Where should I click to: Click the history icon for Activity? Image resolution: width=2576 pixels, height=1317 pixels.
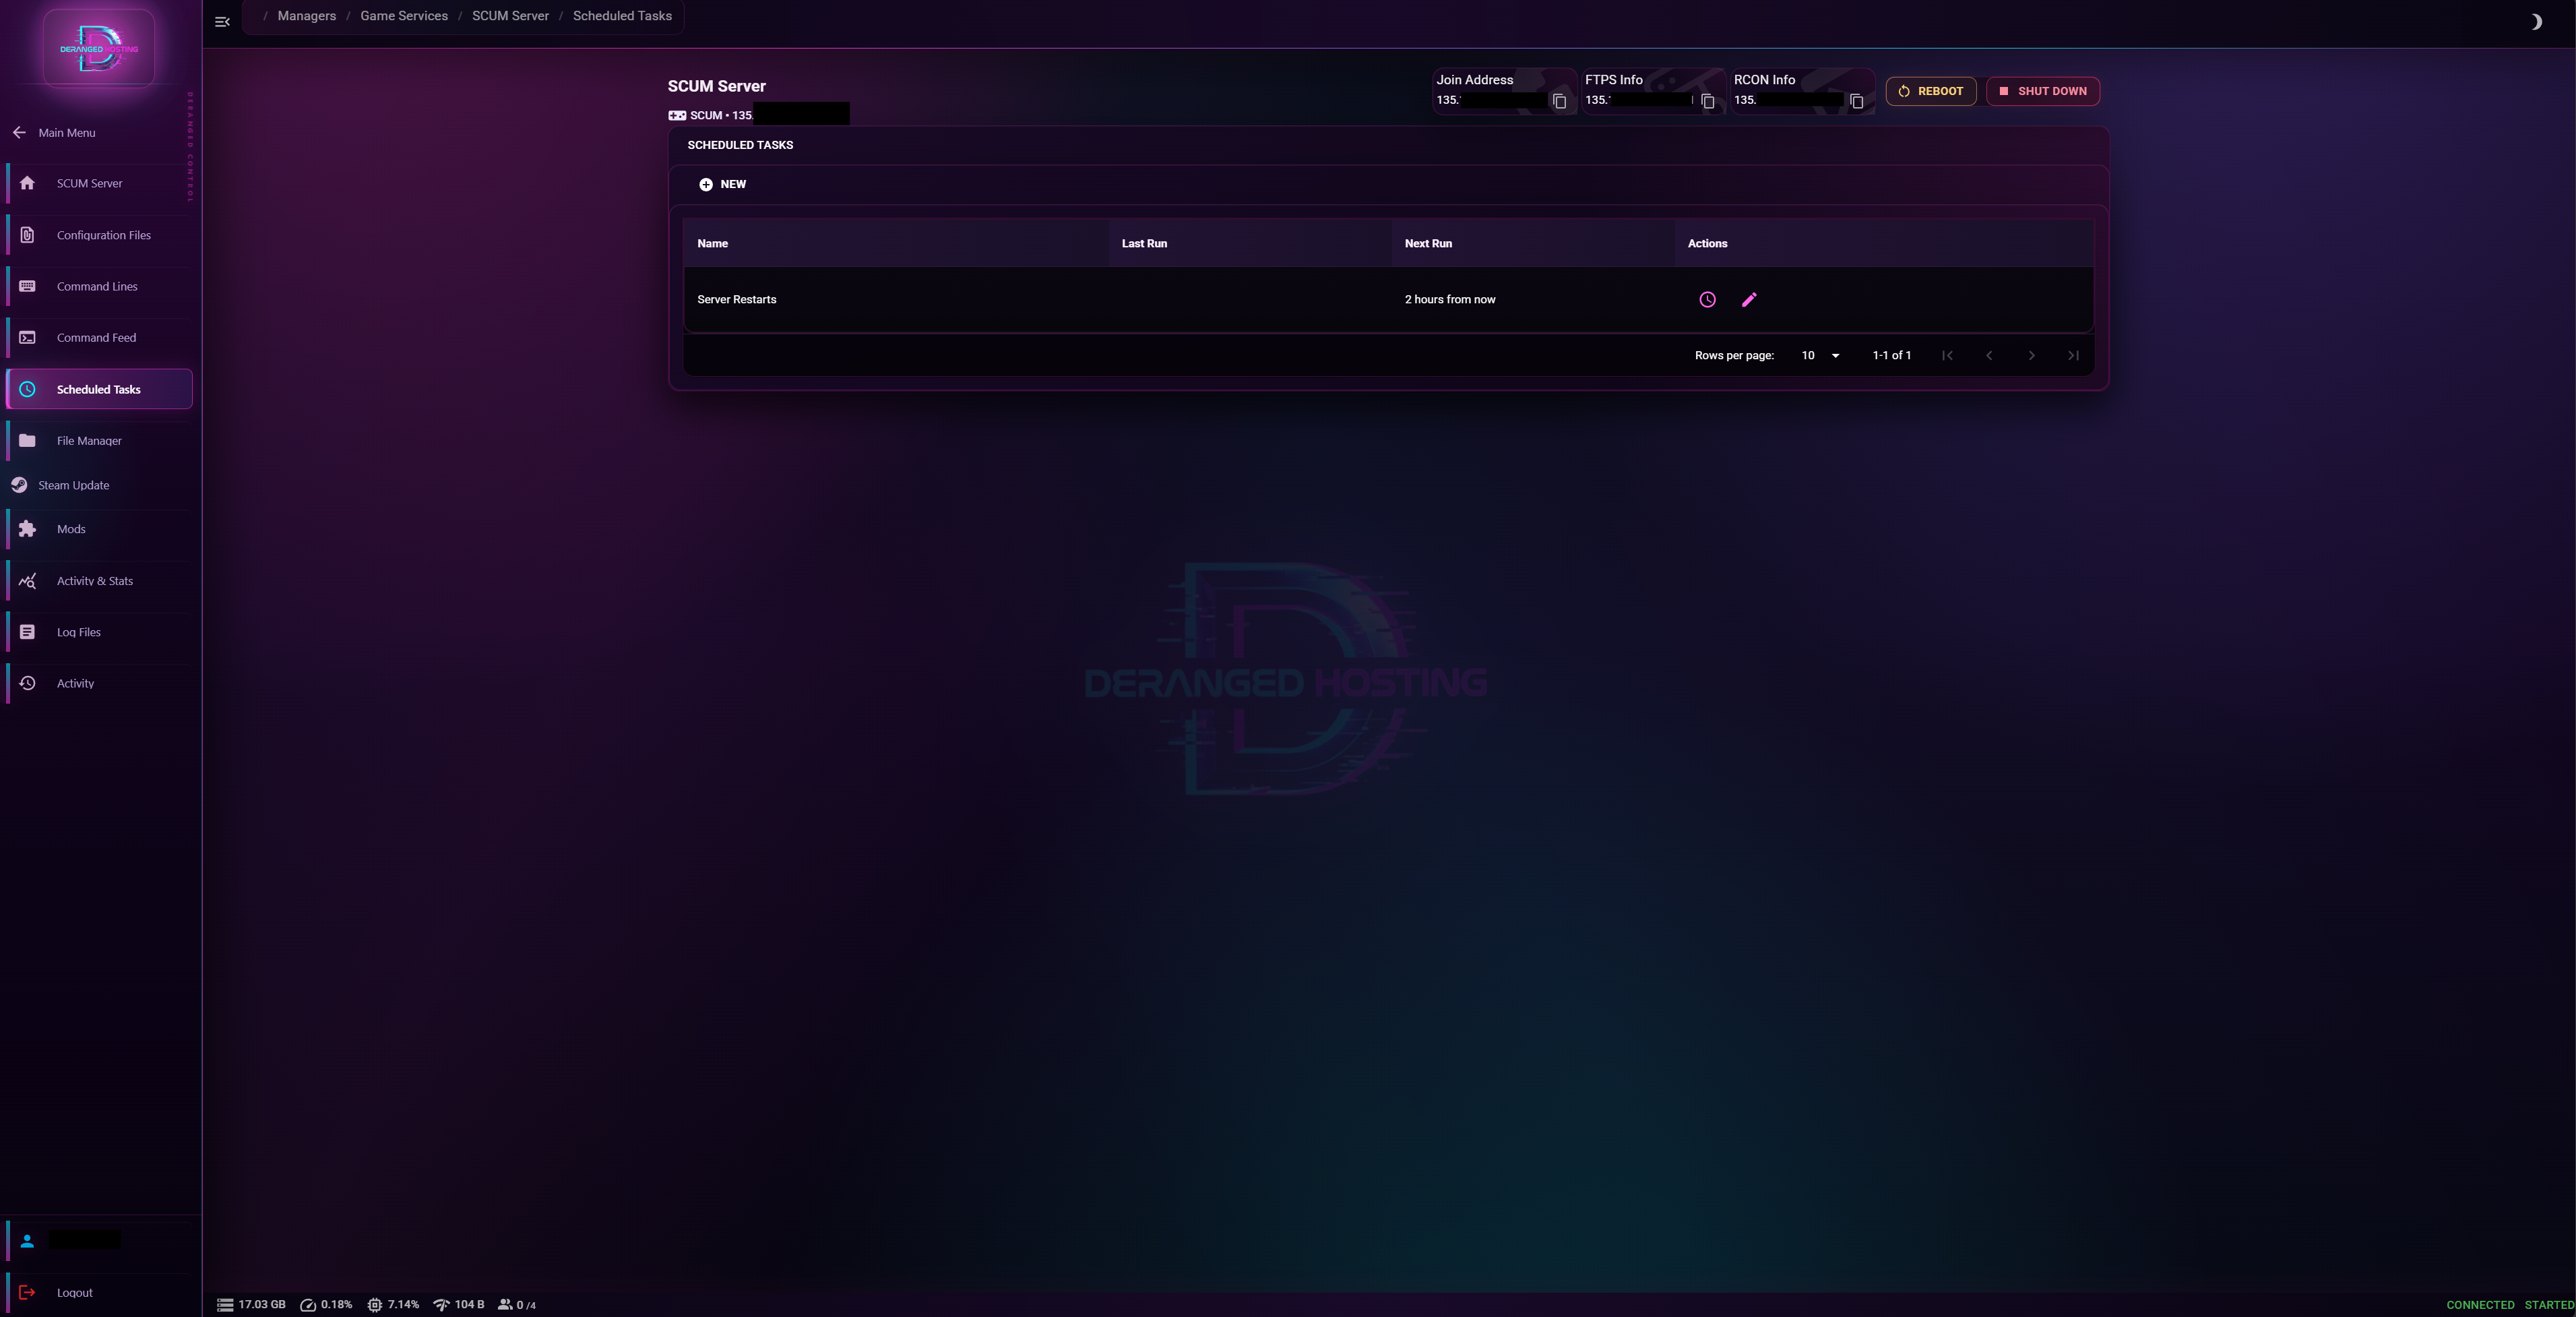coord(27,683)
